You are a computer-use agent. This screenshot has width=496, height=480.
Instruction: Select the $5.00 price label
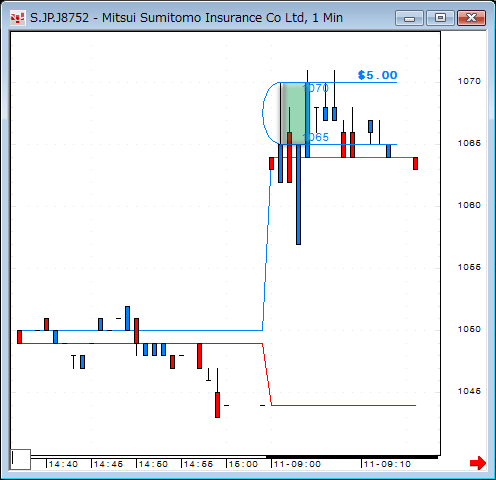377,75
